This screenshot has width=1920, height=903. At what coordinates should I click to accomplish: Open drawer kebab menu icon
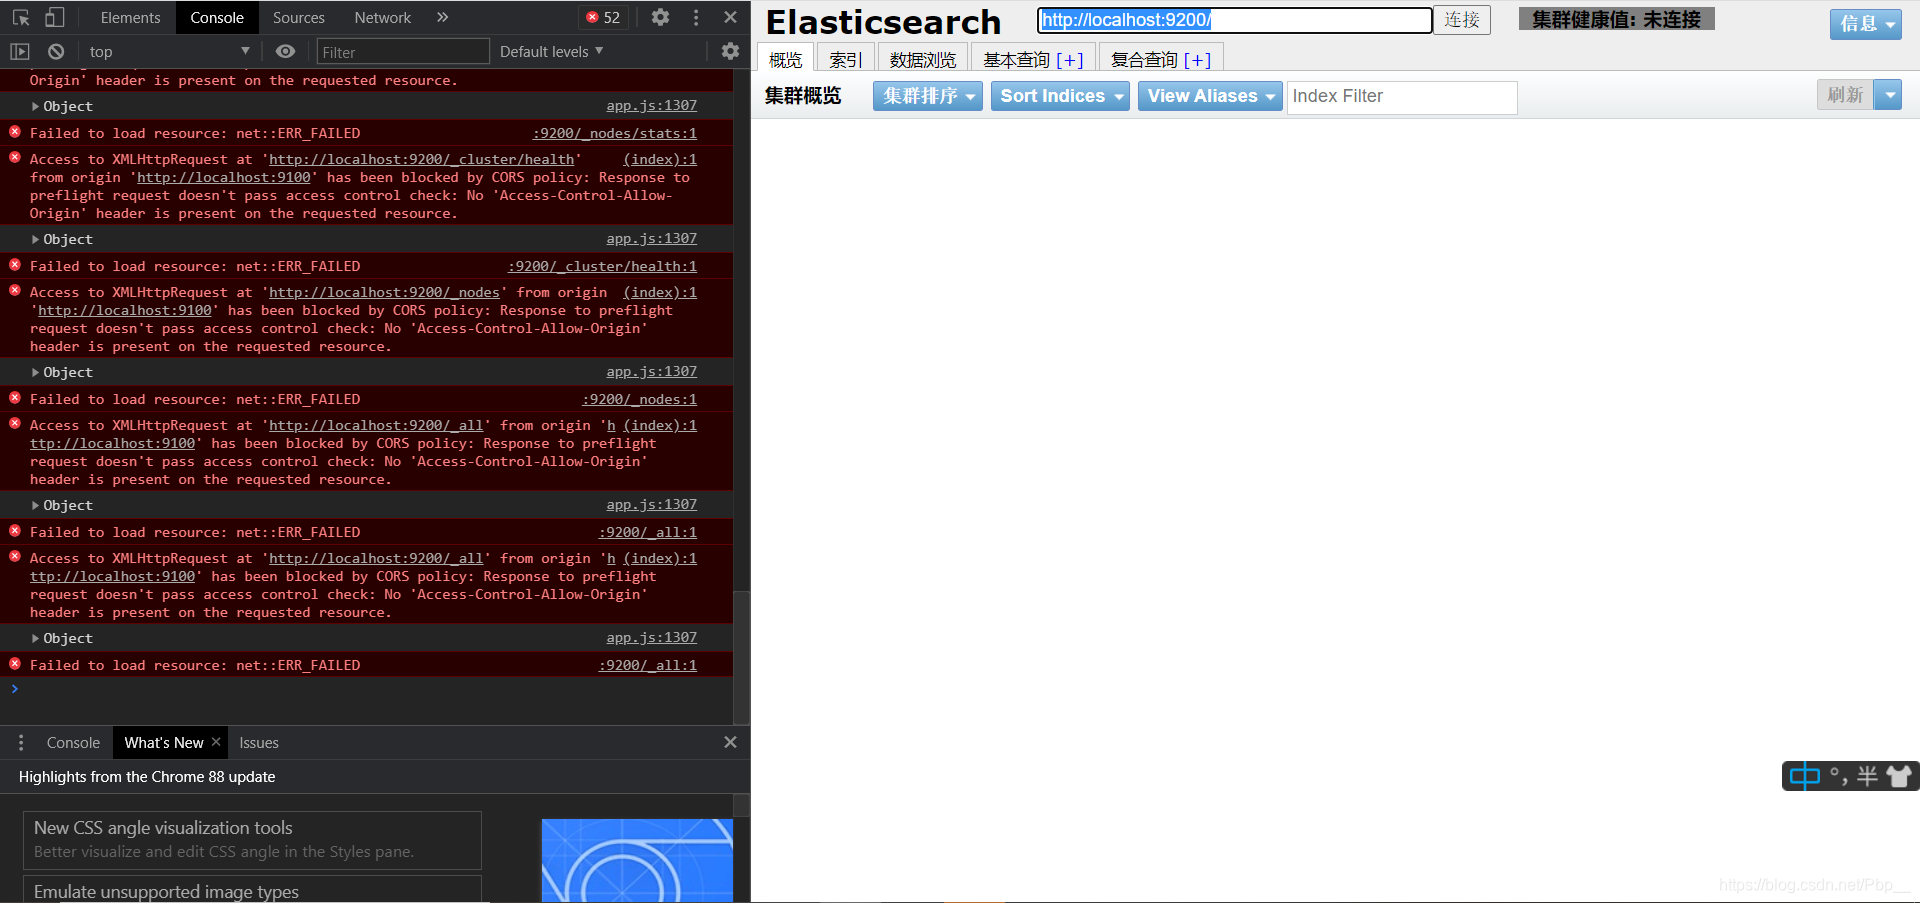[21, 742]
